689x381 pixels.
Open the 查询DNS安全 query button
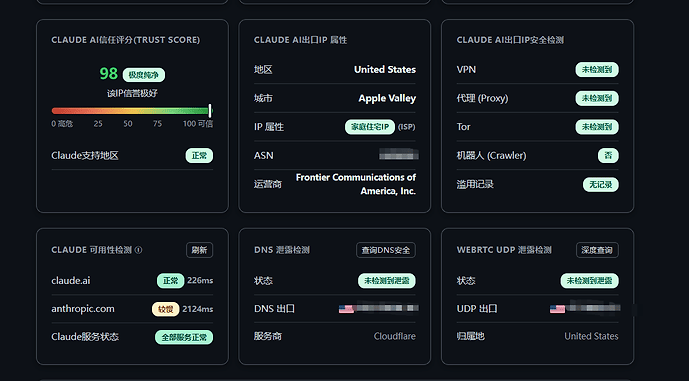coord(385,250)
